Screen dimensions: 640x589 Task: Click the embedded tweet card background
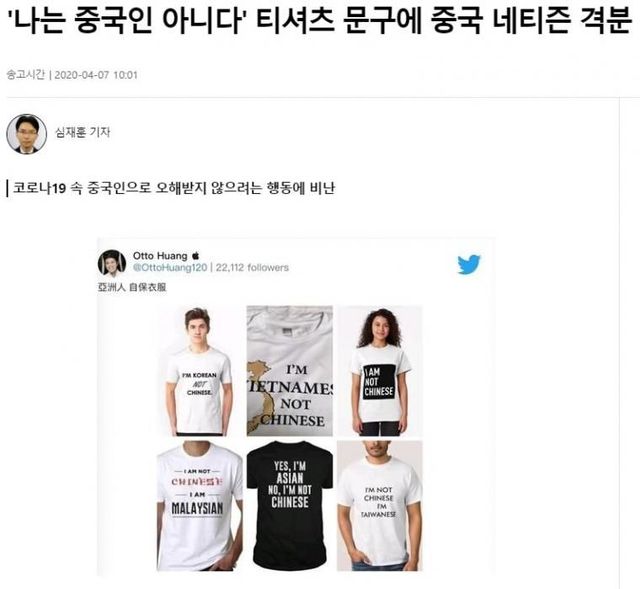[x=457, y=408]
